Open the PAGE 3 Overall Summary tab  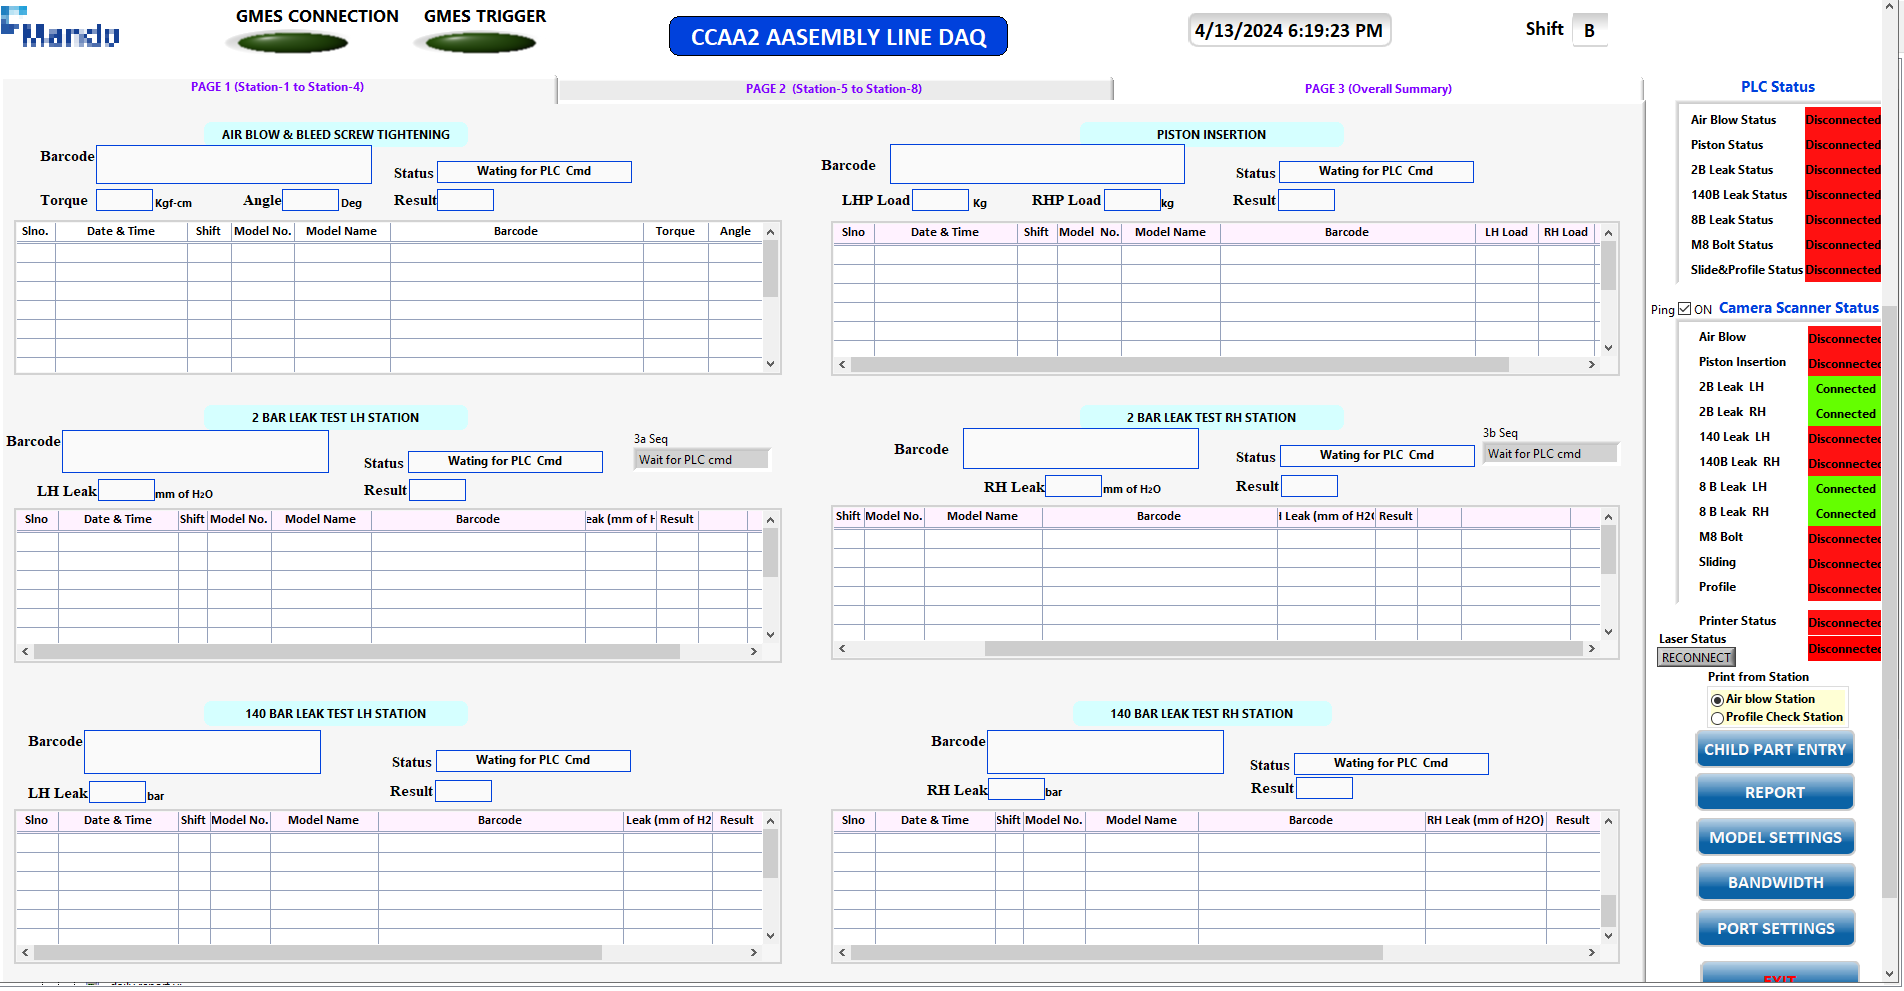[1377, 89]
